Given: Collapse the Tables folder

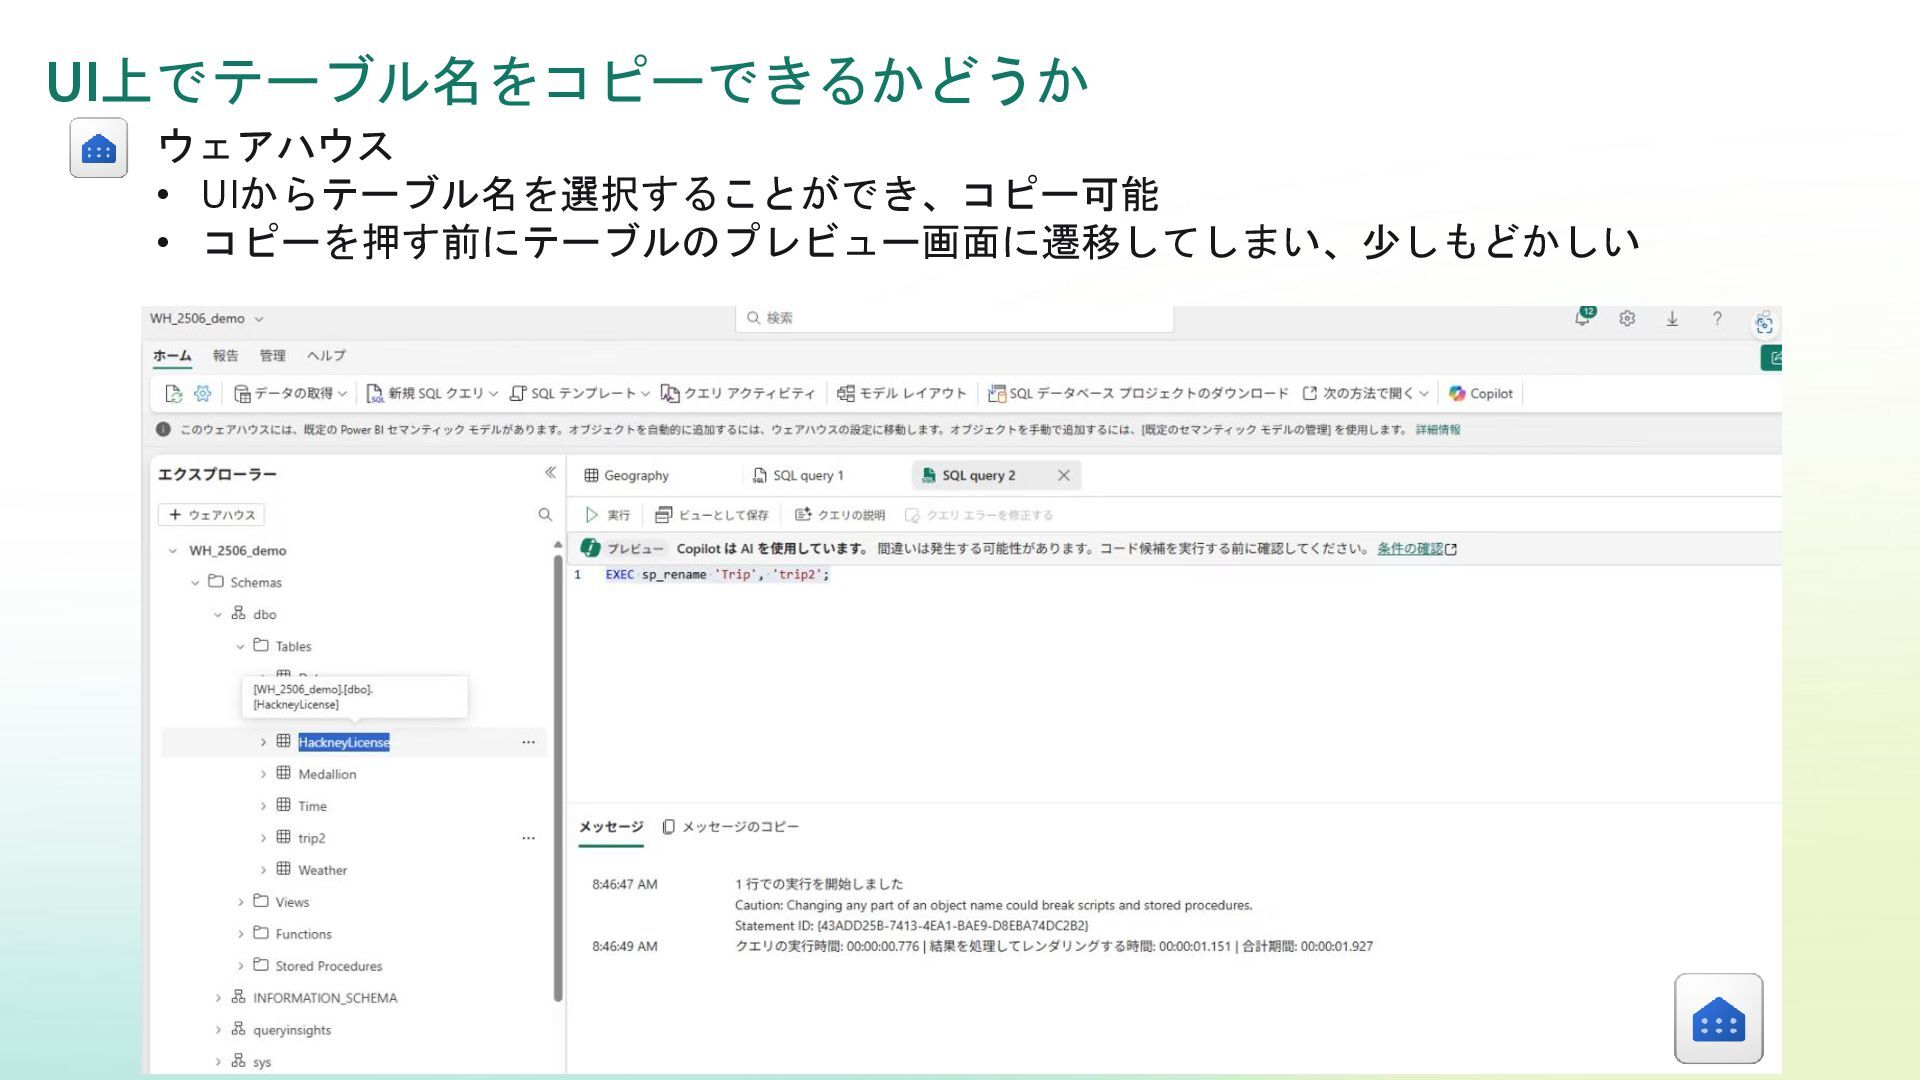Looking at the screenshot, I should click(240, 647).
